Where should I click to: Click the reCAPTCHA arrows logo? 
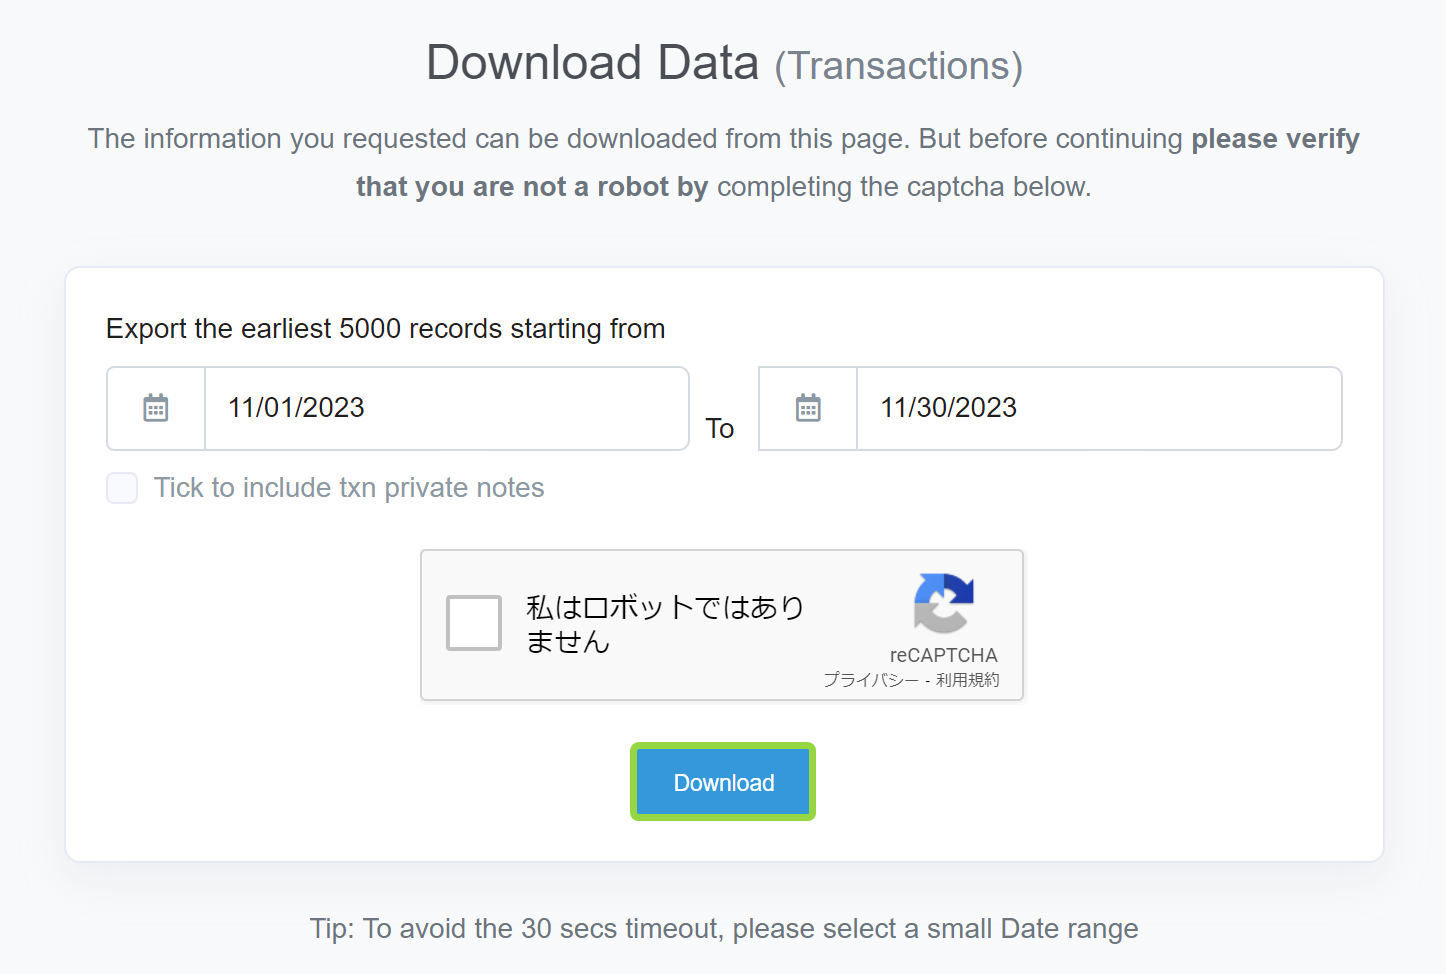click(943, 603)
